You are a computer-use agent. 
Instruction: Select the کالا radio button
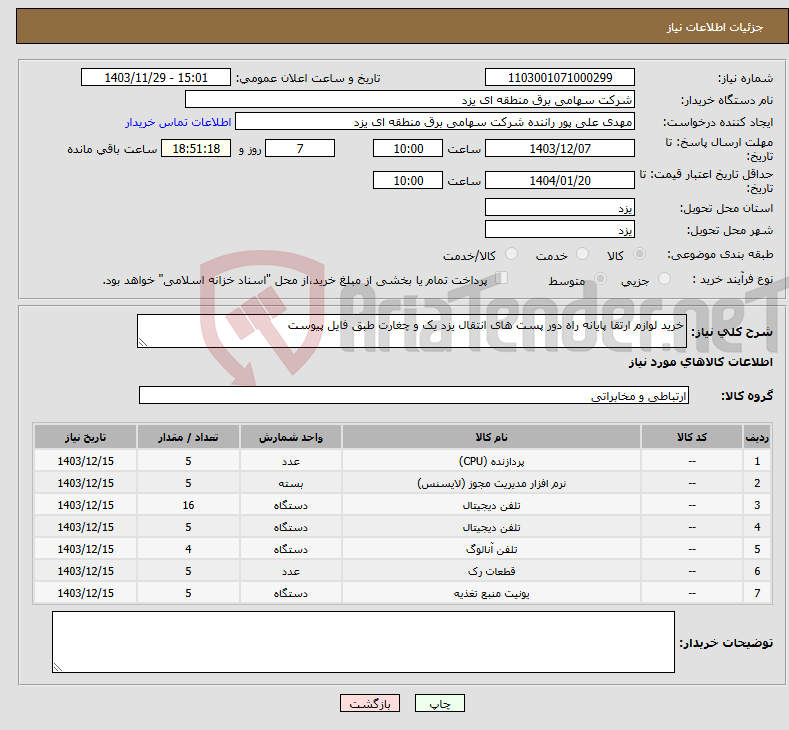point(639,254)
